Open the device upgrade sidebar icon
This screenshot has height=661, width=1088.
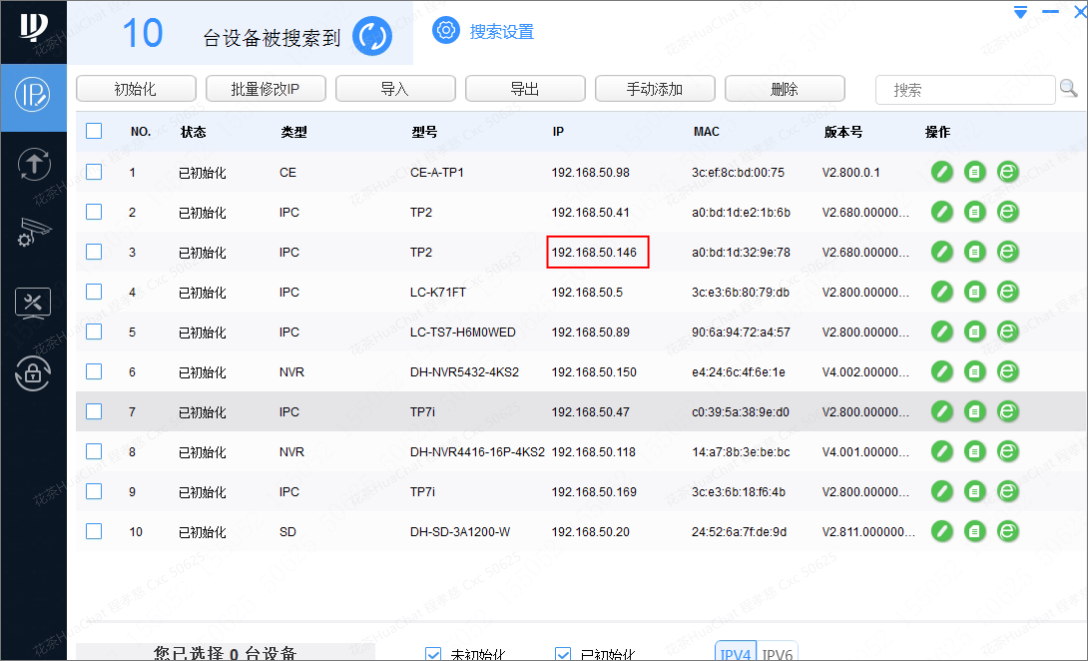click(x=33, y=164)
